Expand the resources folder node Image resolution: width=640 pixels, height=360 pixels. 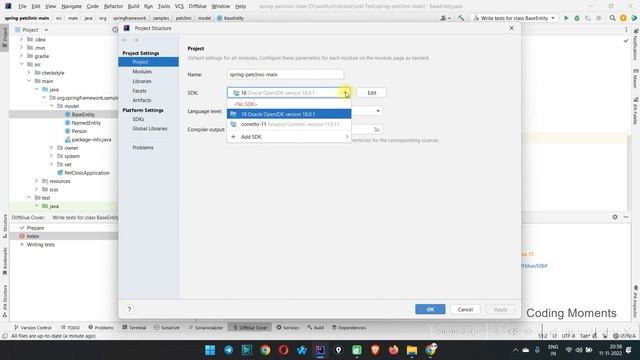(x=37, y=181)
